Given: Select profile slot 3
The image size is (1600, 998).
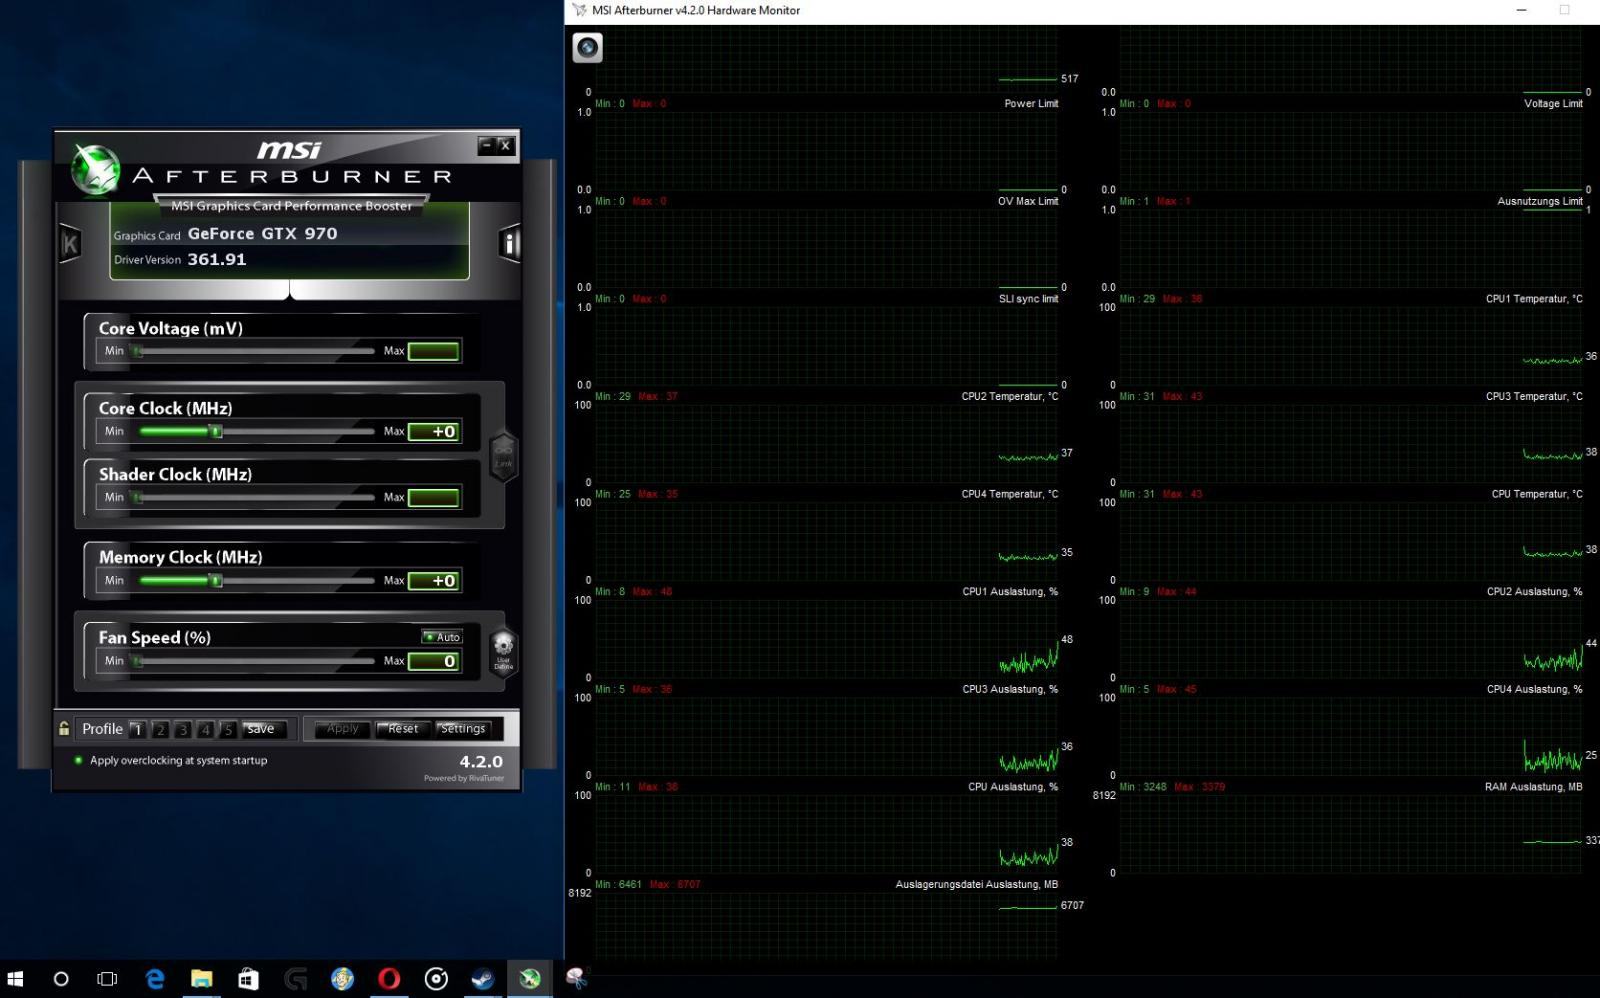Looking at the screenshot, I should pyautogui.click(x=183, y=729).
